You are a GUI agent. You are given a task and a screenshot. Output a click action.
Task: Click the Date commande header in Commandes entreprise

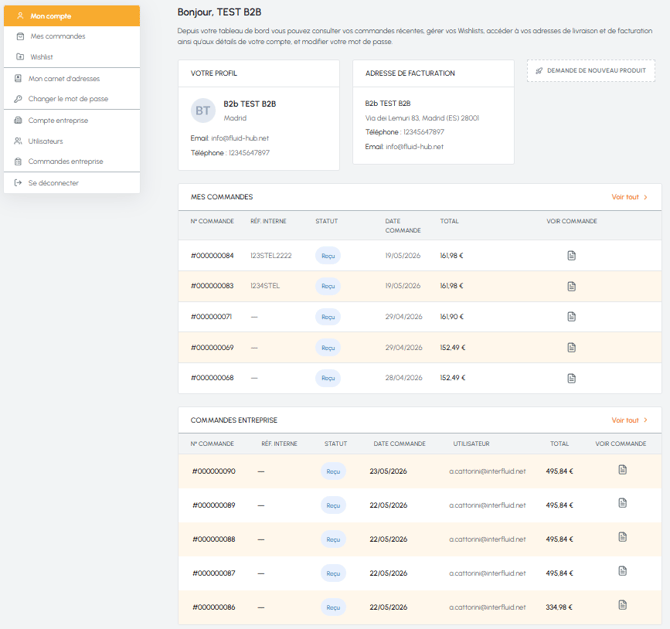(x=400, y=444)
